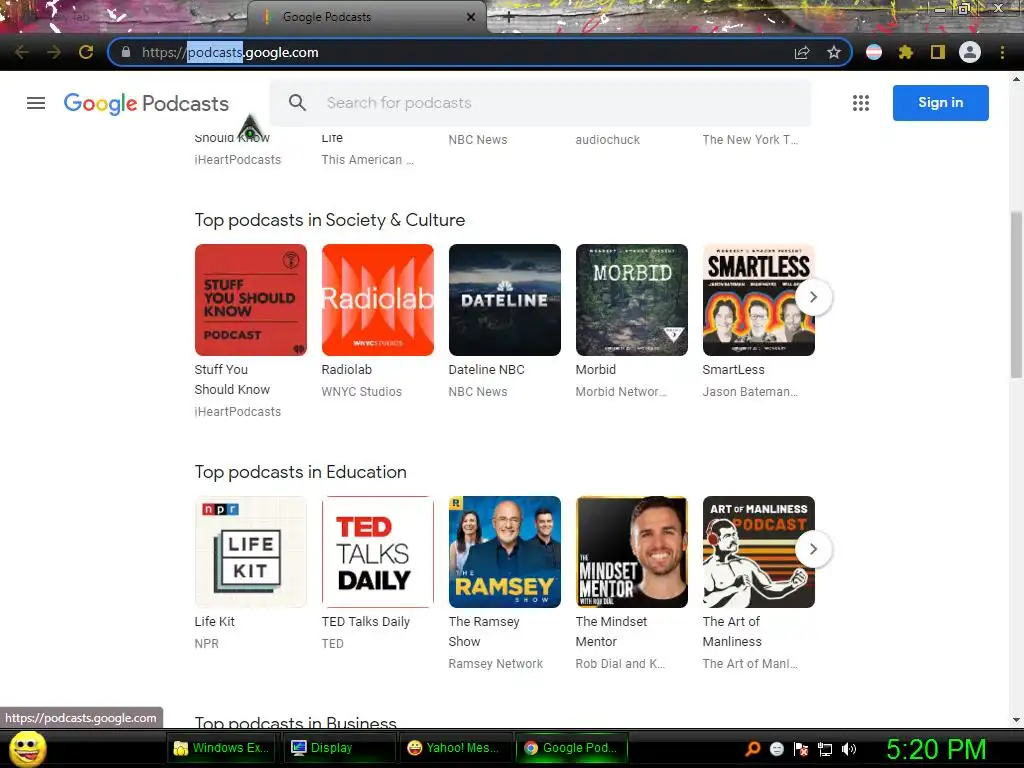The height and width of the screenshot is (768, 1024).
Task: Show more Society & Culture podcasts
Action: click(813, 297)
